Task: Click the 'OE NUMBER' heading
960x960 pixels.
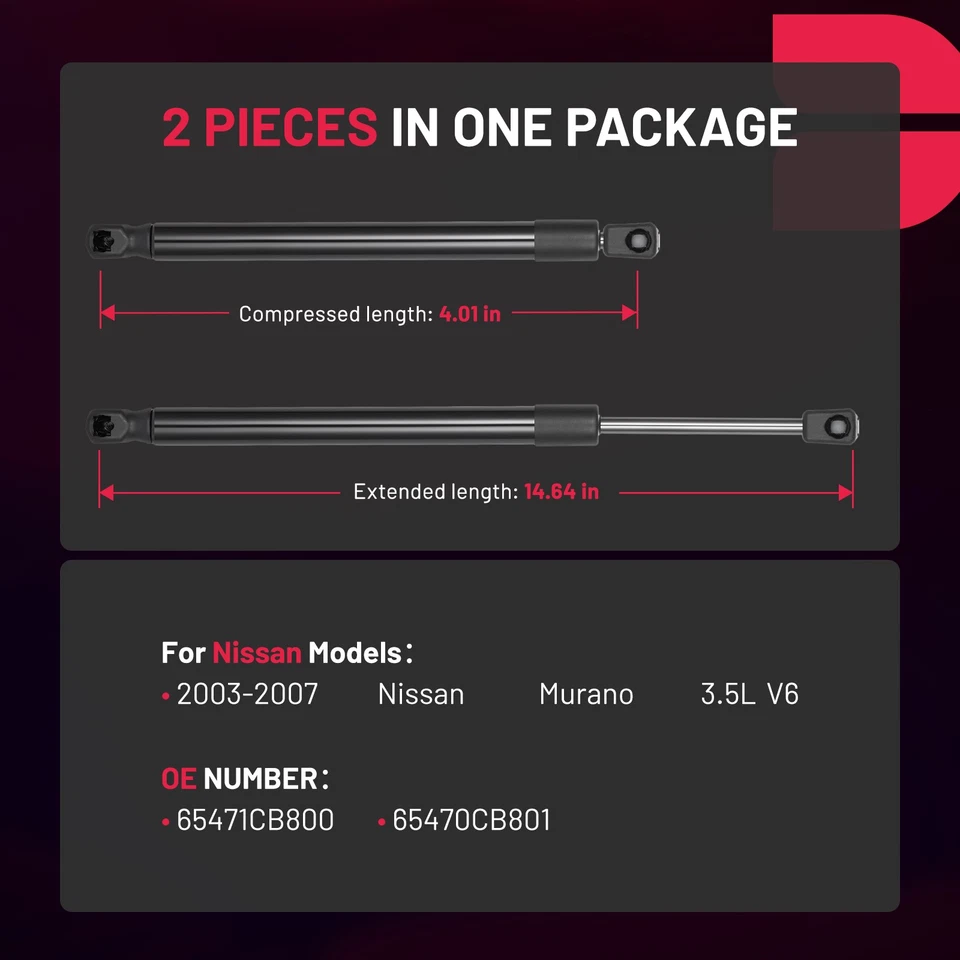Action: pos(246,779)
